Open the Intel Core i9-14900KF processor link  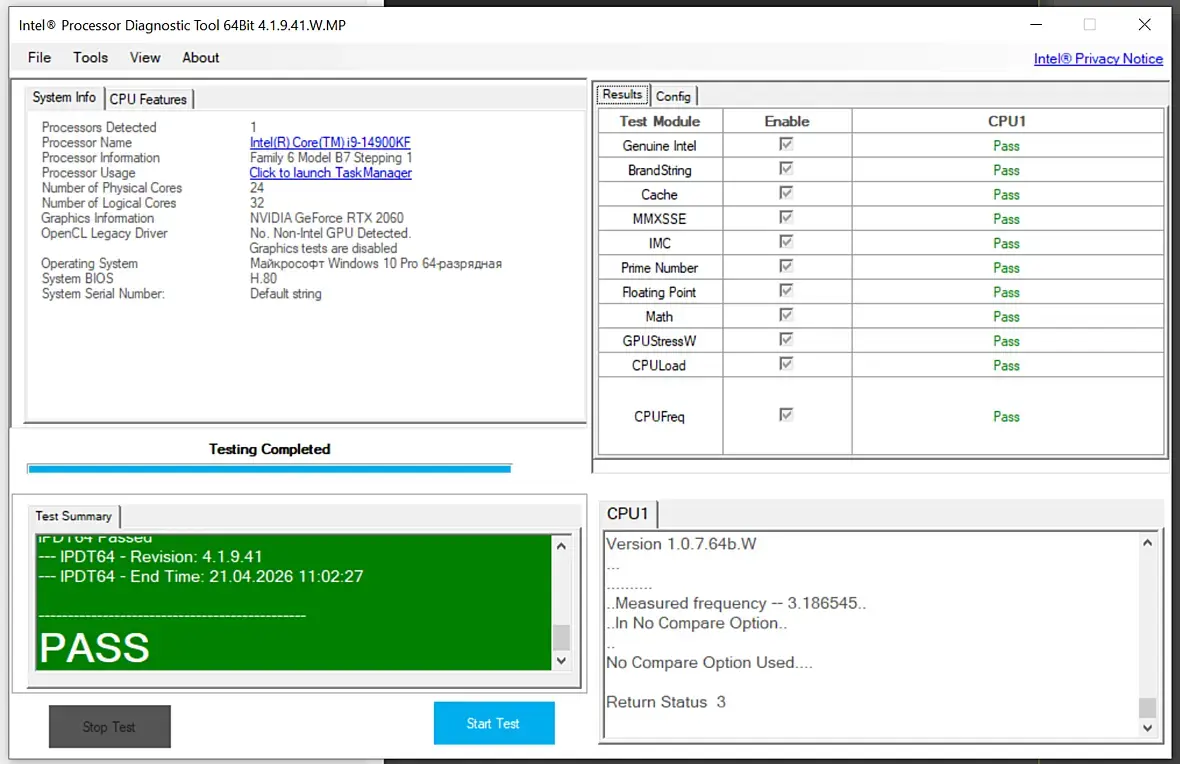[x=330, y=142]
